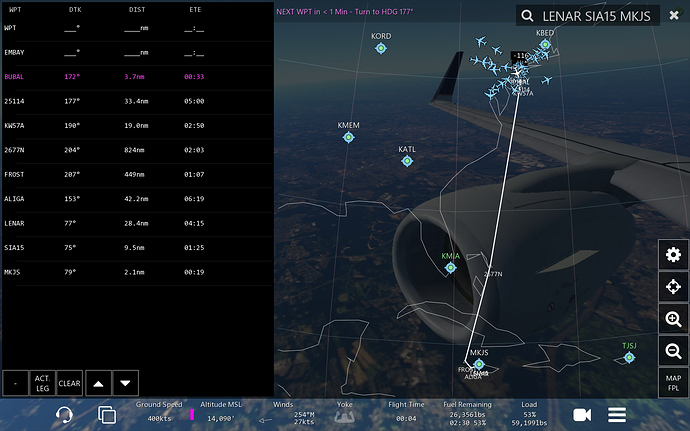Move waypoint down with down arrow
Image resolution: width=690 pixels, height=431 pixels.
[x=125, y=383]
